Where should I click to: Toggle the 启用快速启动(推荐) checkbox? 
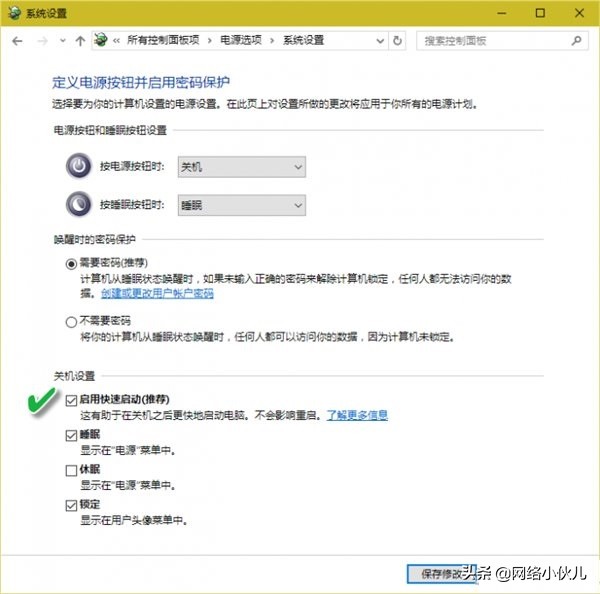pos(71,400)
